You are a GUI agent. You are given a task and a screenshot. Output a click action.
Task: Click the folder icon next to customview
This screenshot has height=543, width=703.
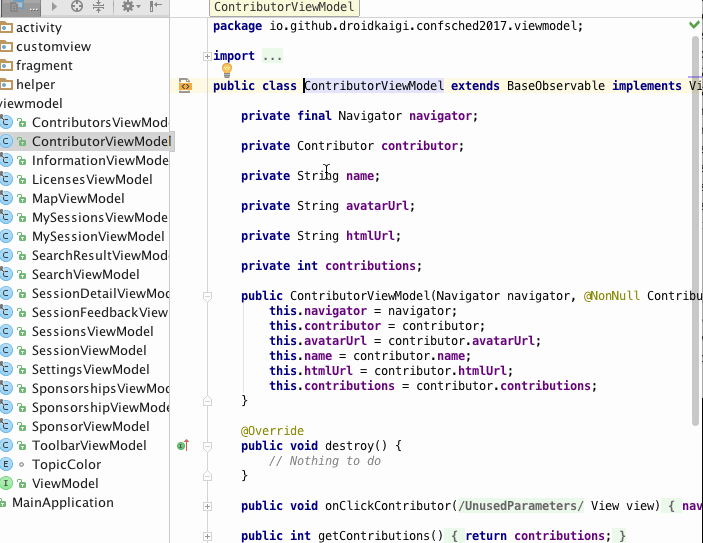pyautogui.click(x=6, y=47)
